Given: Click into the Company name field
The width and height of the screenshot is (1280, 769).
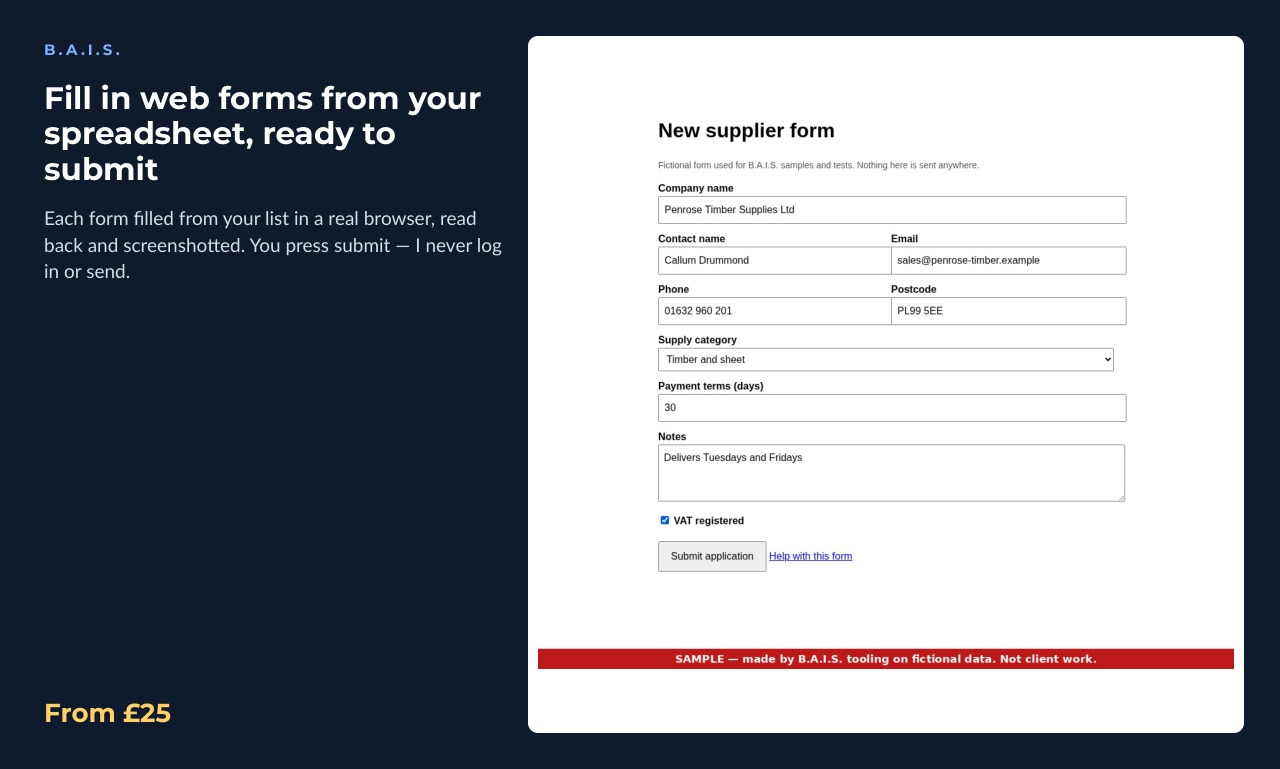Looking at the screenshot, I should click(x=892, y=210).
